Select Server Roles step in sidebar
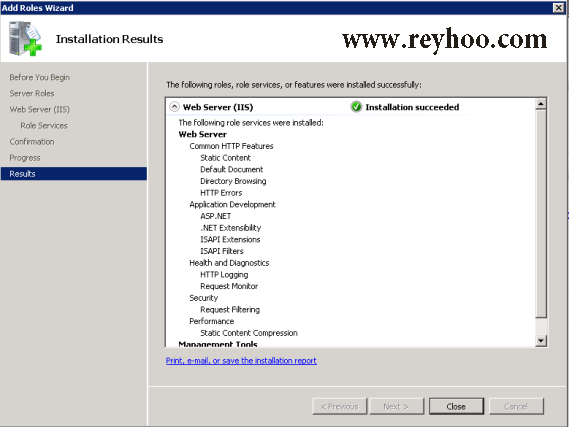Image resolution: width=569 pixels, height=427 pixels. [x=32, y=93]
